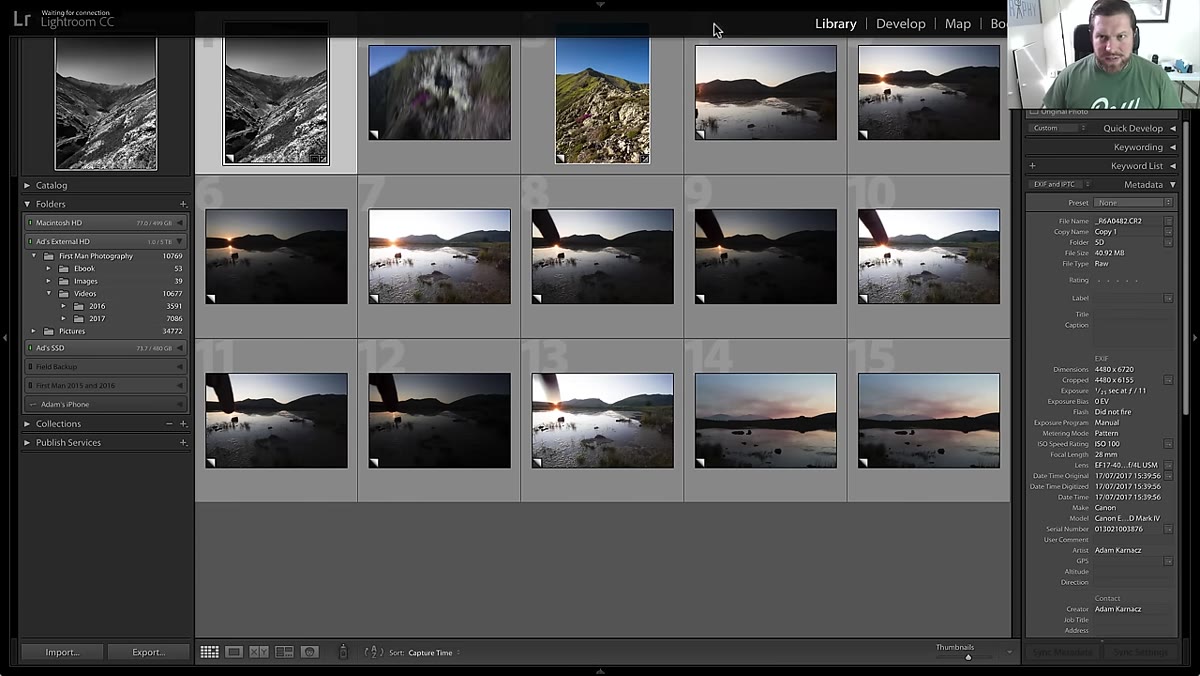Open the EXIF and IPTC metadata view dropdown
Viewport: 1200px width, 676px height.
[x=1059, y=184]
